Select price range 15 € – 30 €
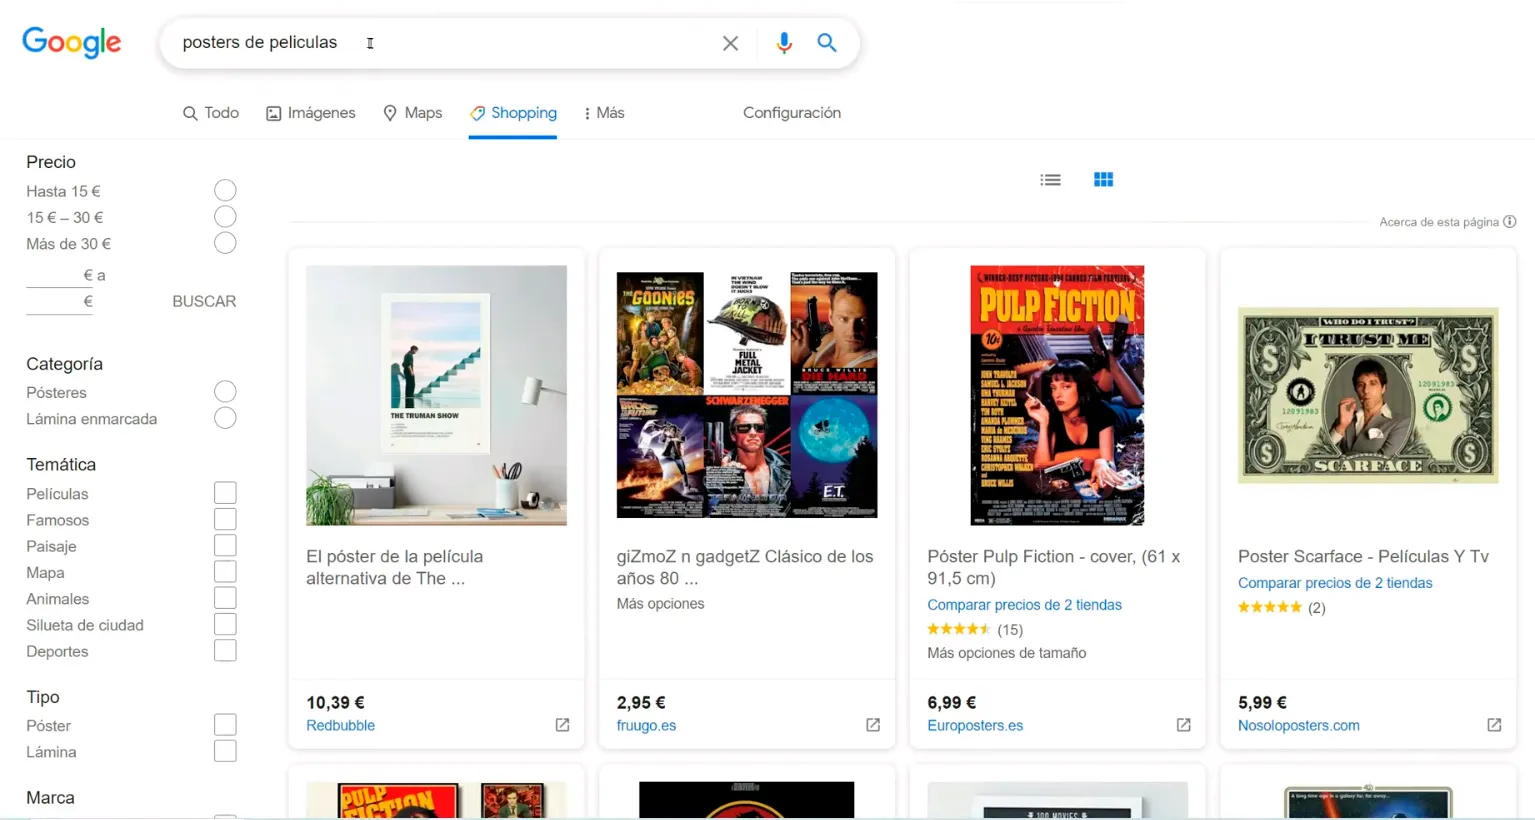The width and height of the screenshot is (1535, 820). 225,217
